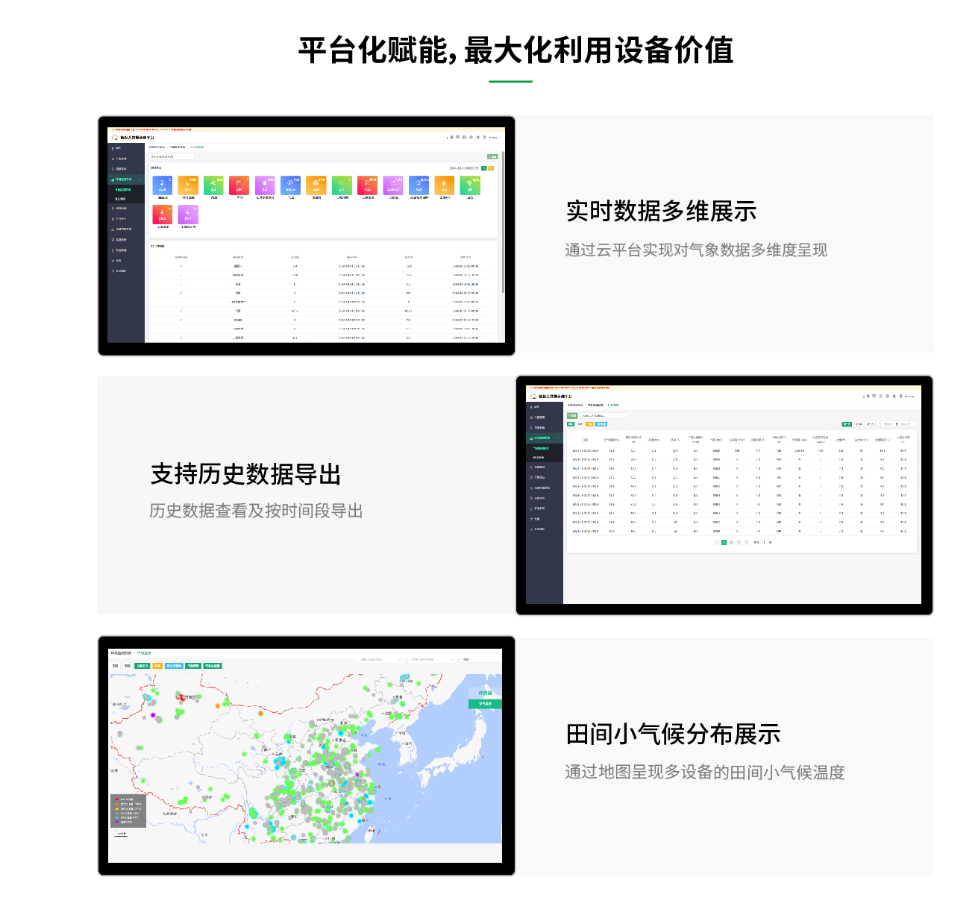Click the small green button beside the dashboard date
Viewport: 962px width, 903px height.
tap(484, 168)
